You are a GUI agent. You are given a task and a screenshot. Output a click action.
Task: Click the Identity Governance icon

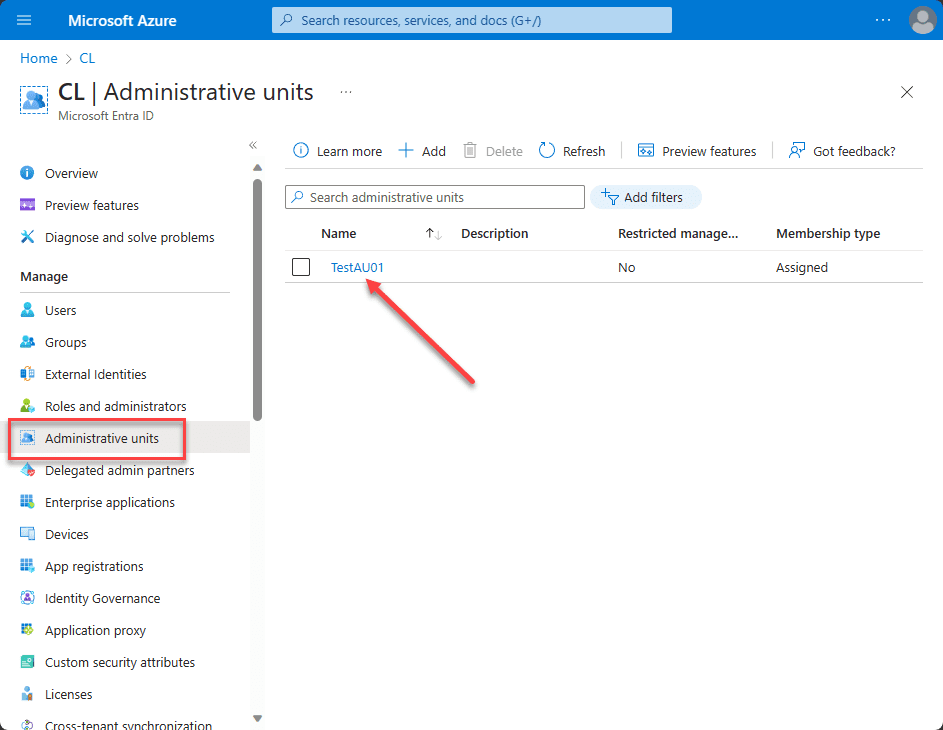pos(27,598)
